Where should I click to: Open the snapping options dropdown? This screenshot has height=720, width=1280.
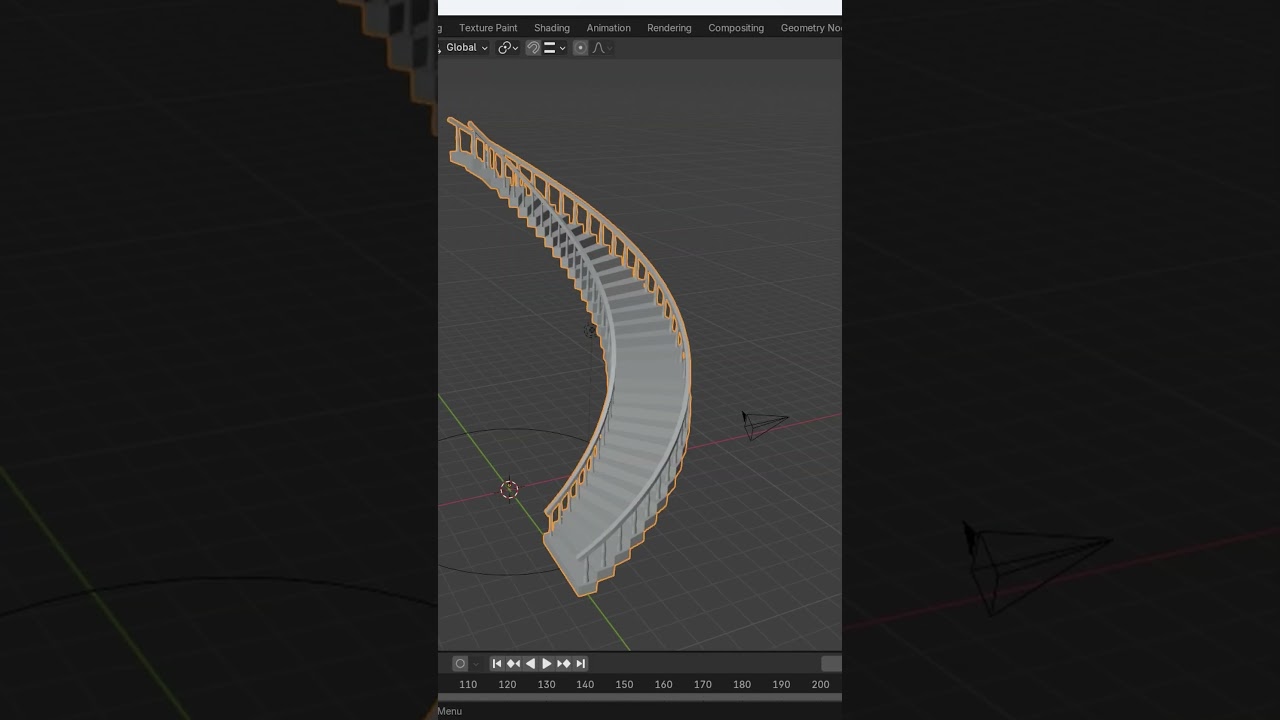coord(555,48)
